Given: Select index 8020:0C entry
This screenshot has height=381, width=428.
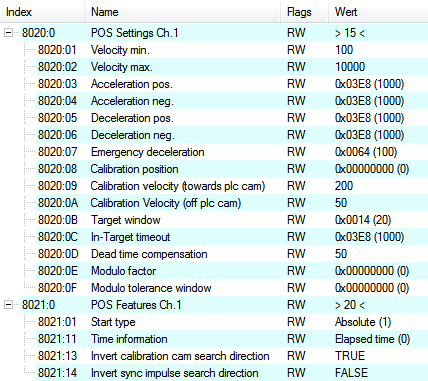Looking at the screenshot, I should pyautogui.click(x=58, y=237).
